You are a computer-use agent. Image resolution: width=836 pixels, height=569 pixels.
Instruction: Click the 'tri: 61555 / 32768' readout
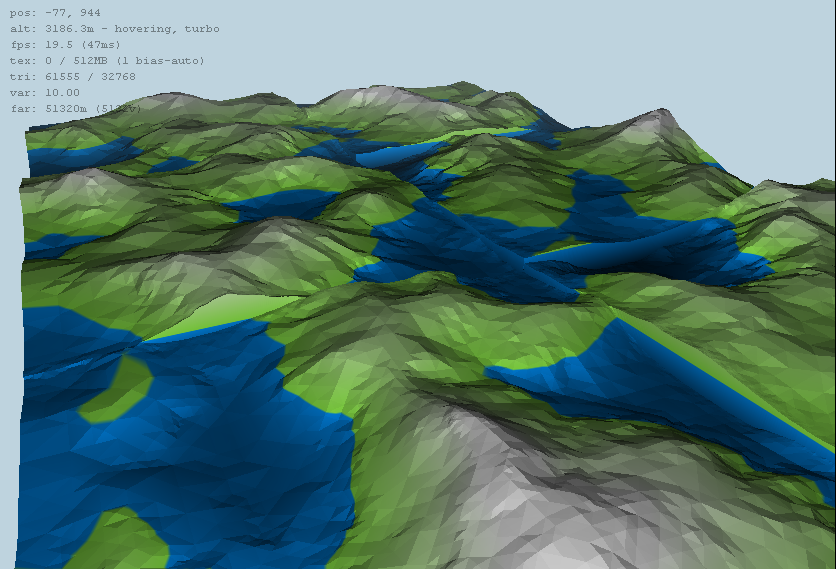pyautogui.click(x=73, y=77)
